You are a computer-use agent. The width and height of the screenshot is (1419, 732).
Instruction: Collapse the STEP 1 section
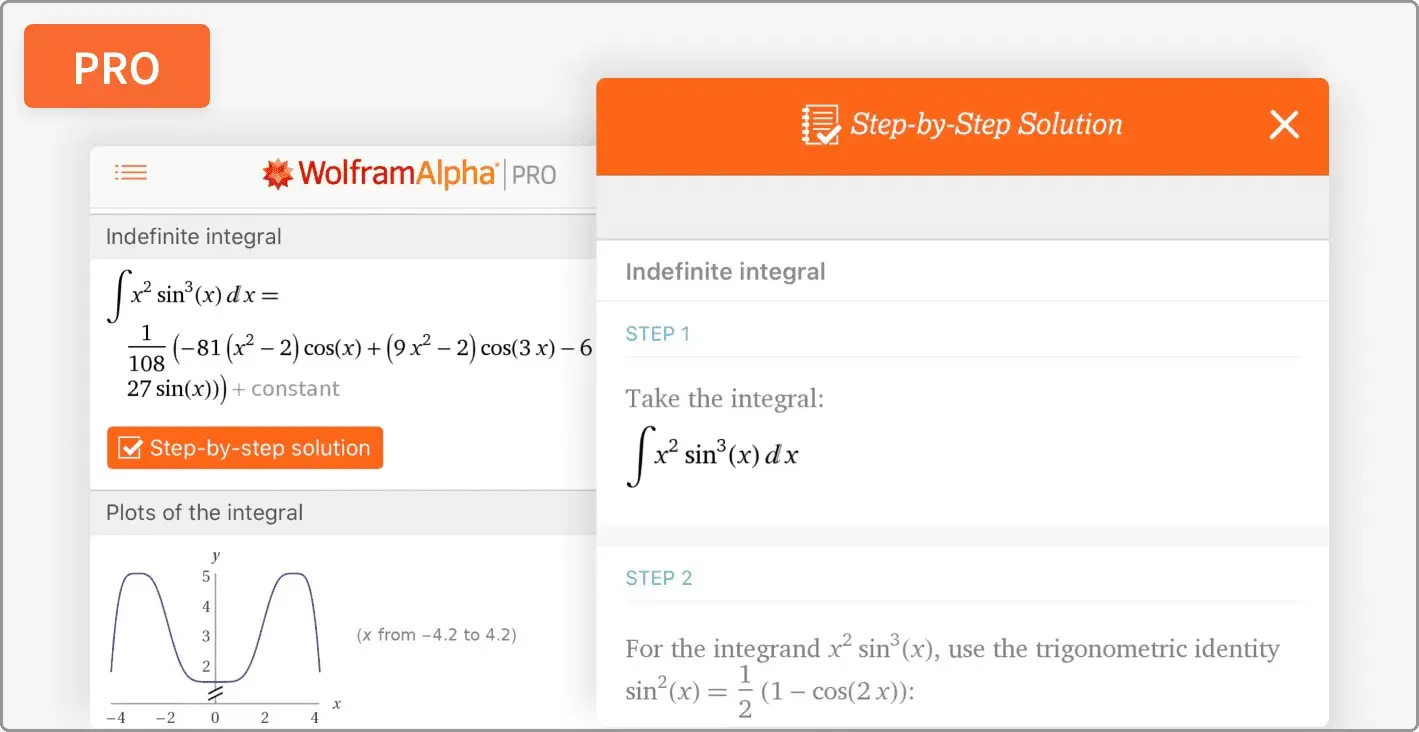tap(658, 333)
